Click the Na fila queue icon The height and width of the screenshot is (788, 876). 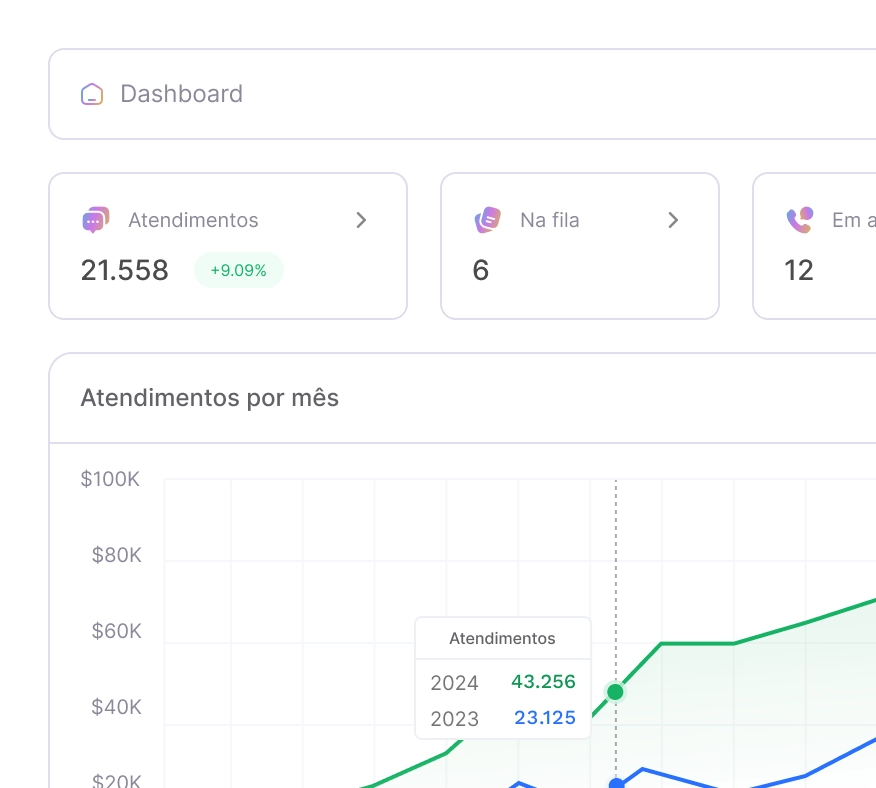(488, 220)
